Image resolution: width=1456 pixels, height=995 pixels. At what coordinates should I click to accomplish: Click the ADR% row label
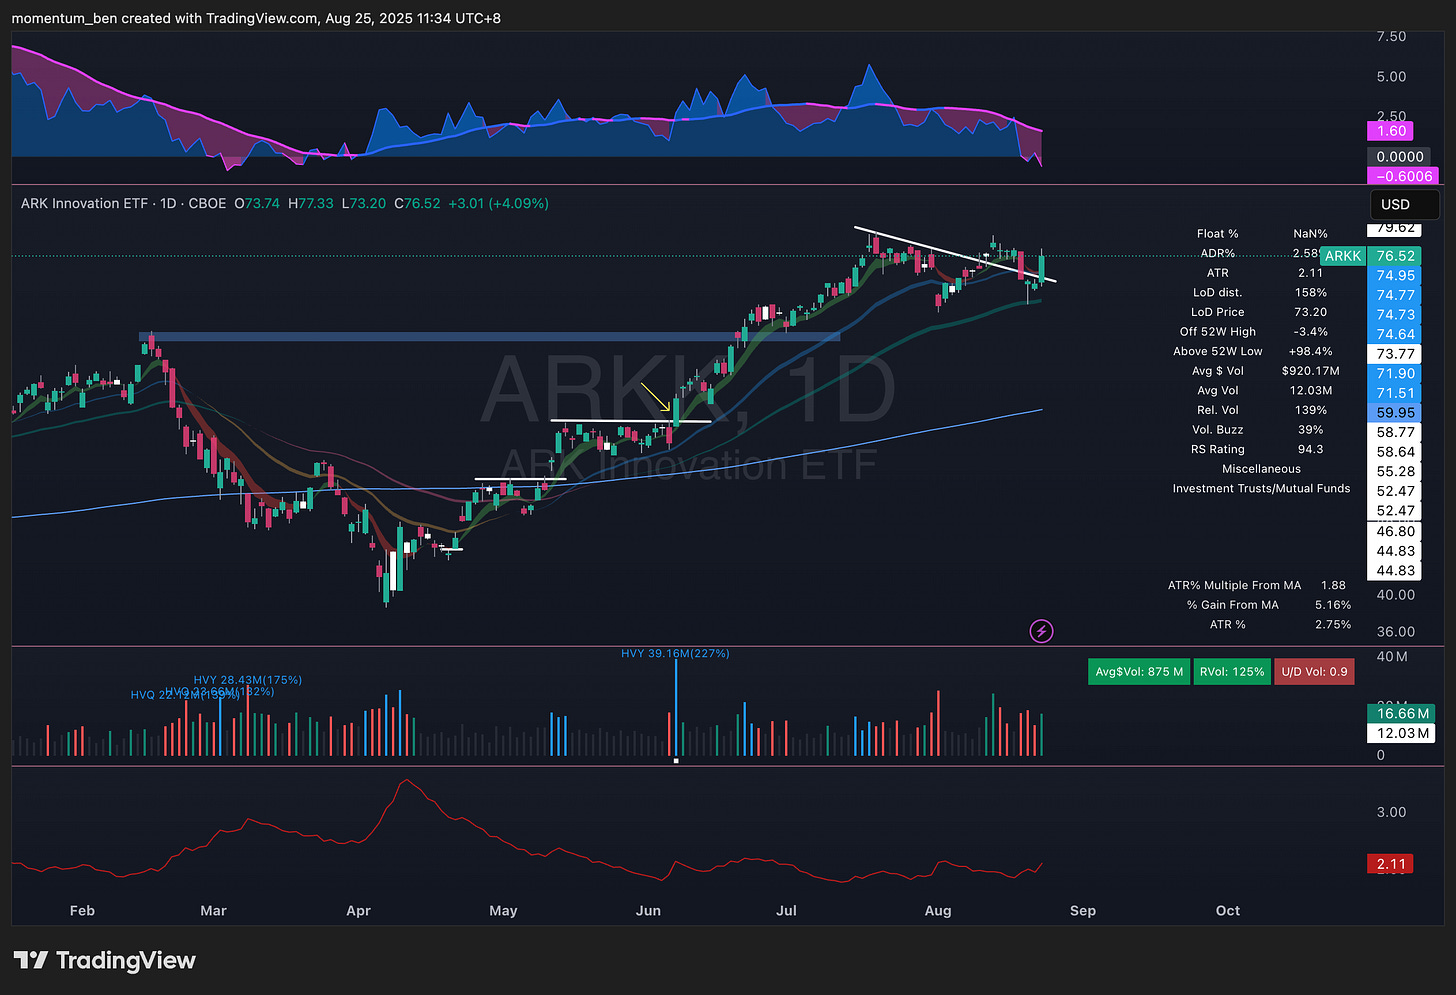[1217, 253]
